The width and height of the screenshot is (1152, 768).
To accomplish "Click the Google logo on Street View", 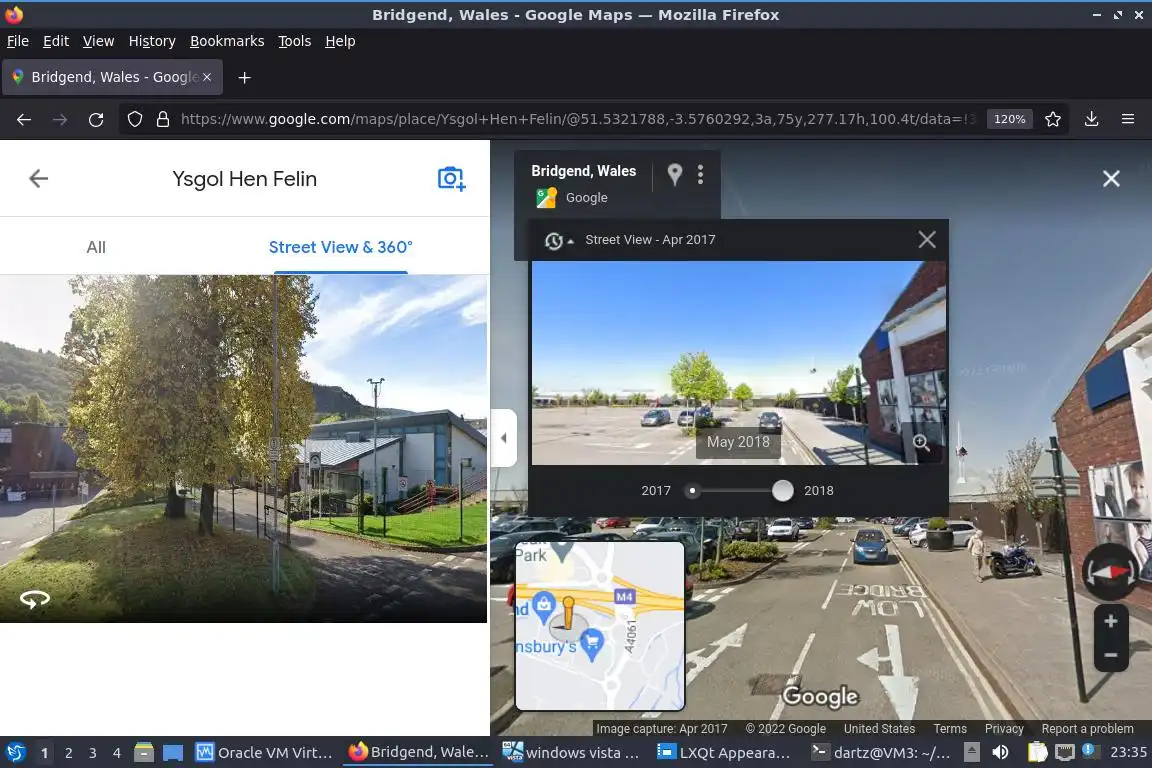I will pos(820,697).
